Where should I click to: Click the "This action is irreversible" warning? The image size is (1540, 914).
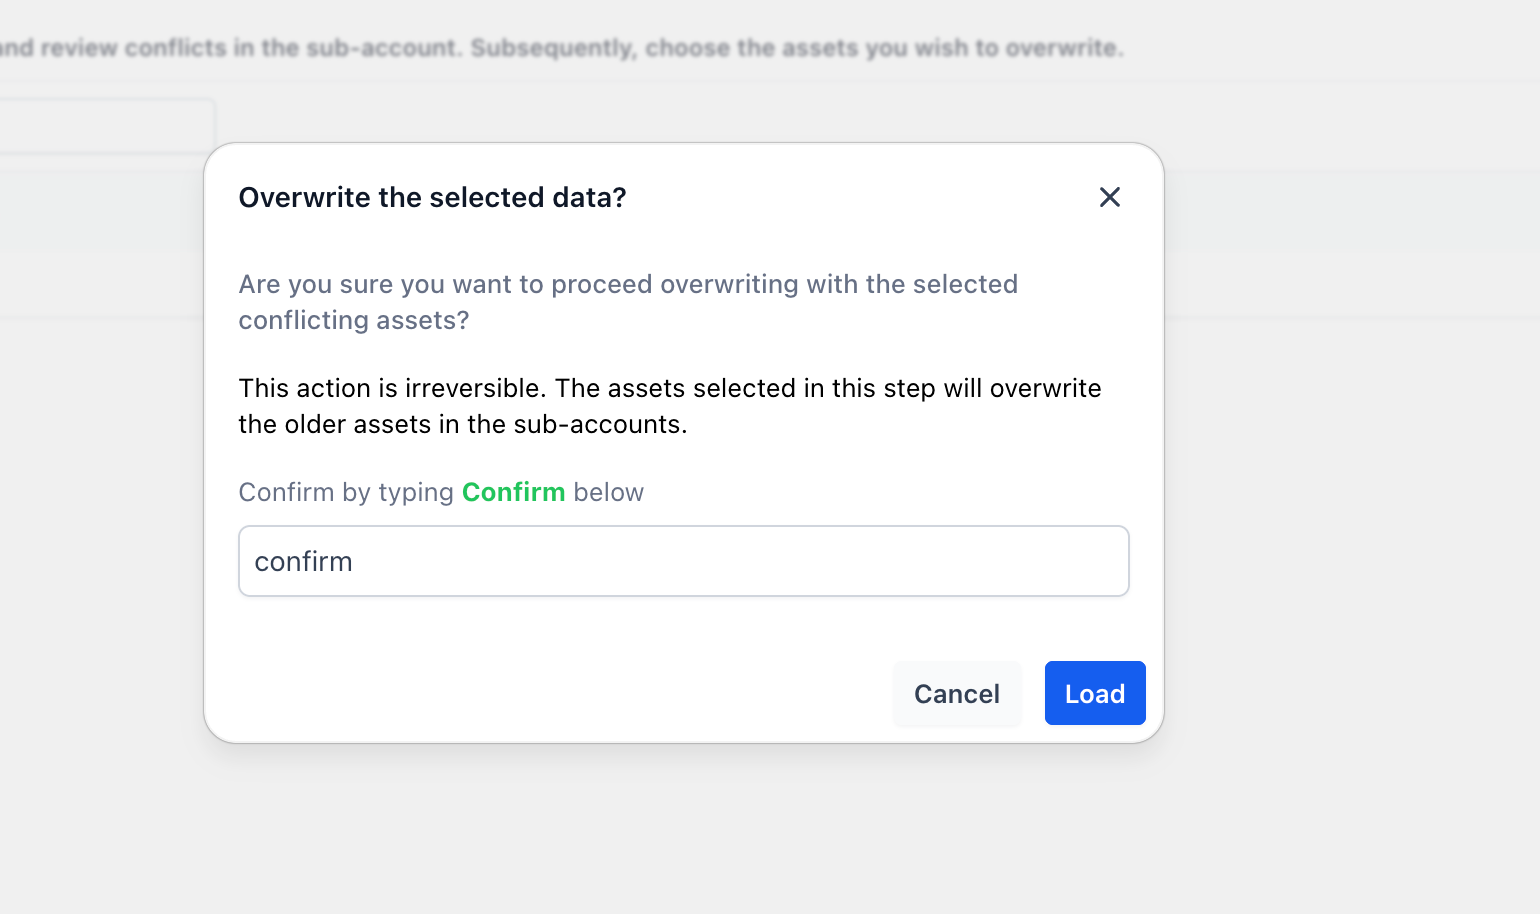click(x=393, y=388)
